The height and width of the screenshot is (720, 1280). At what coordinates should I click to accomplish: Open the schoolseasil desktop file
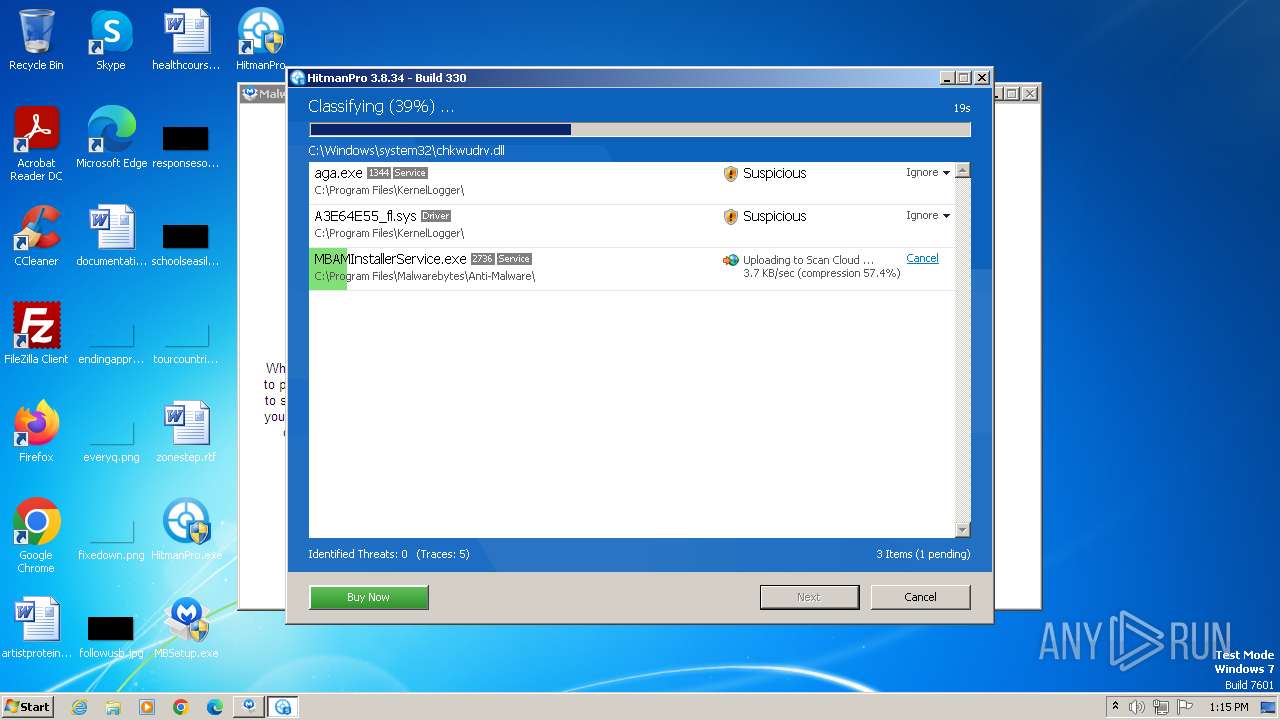(x=186, y=245)
